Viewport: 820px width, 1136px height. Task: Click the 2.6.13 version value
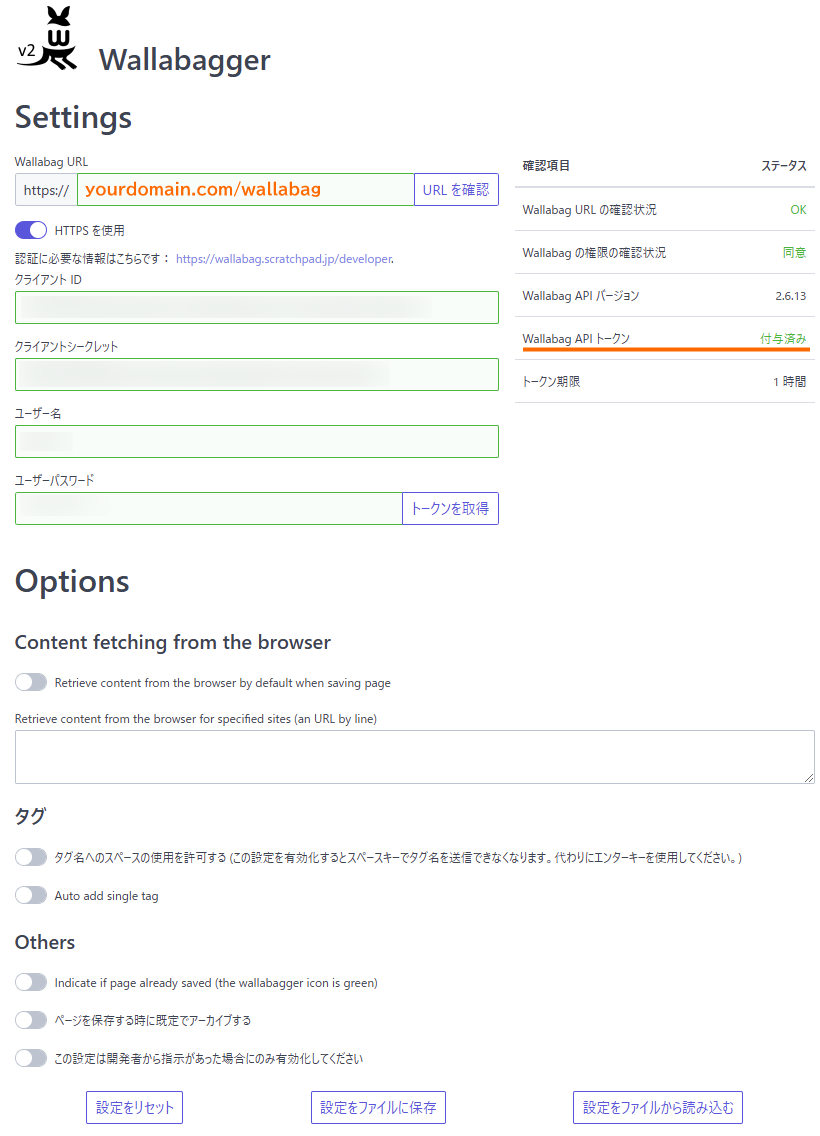tap(790, 296)
